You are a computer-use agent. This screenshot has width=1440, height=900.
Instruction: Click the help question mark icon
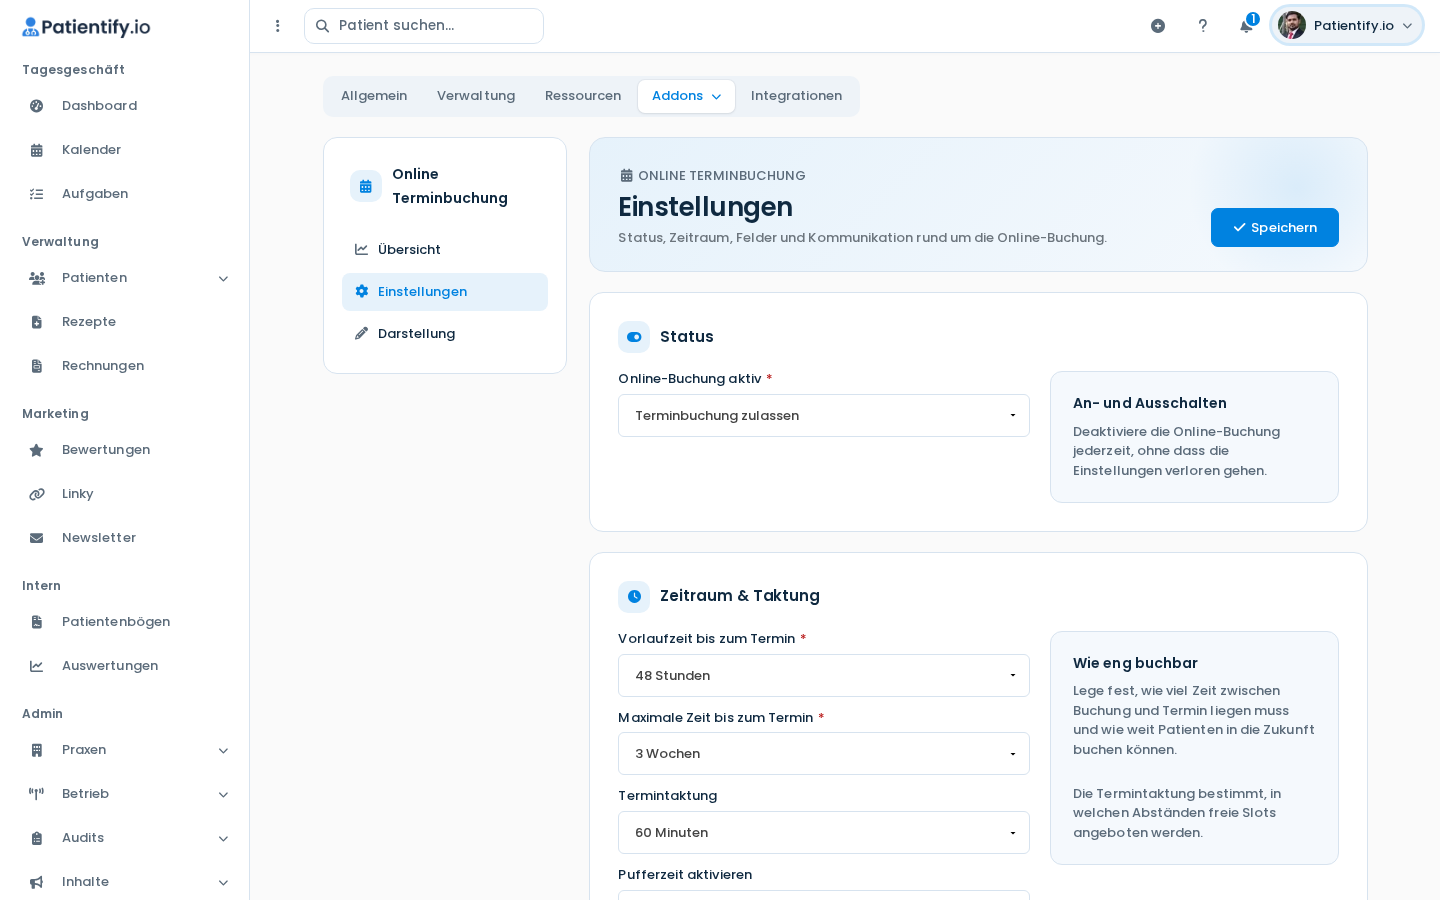click(1203, 26)
